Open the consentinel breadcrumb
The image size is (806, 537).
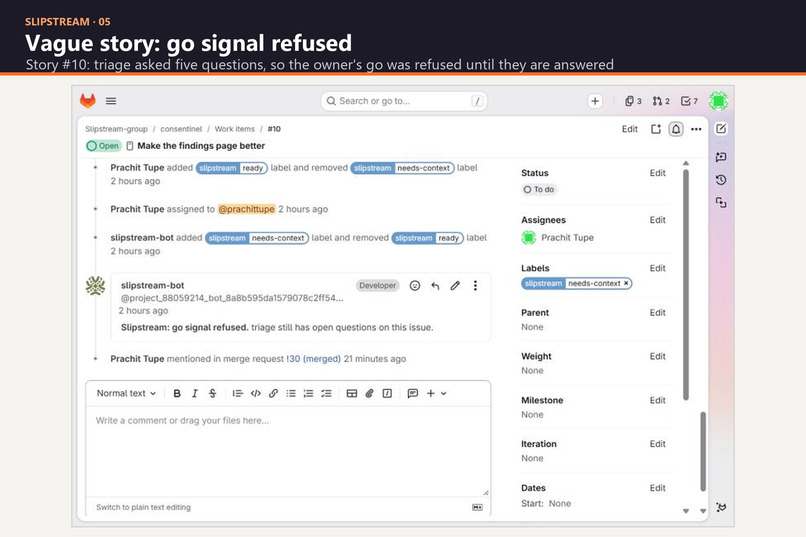pyautogui.click(x=181, y=129)
